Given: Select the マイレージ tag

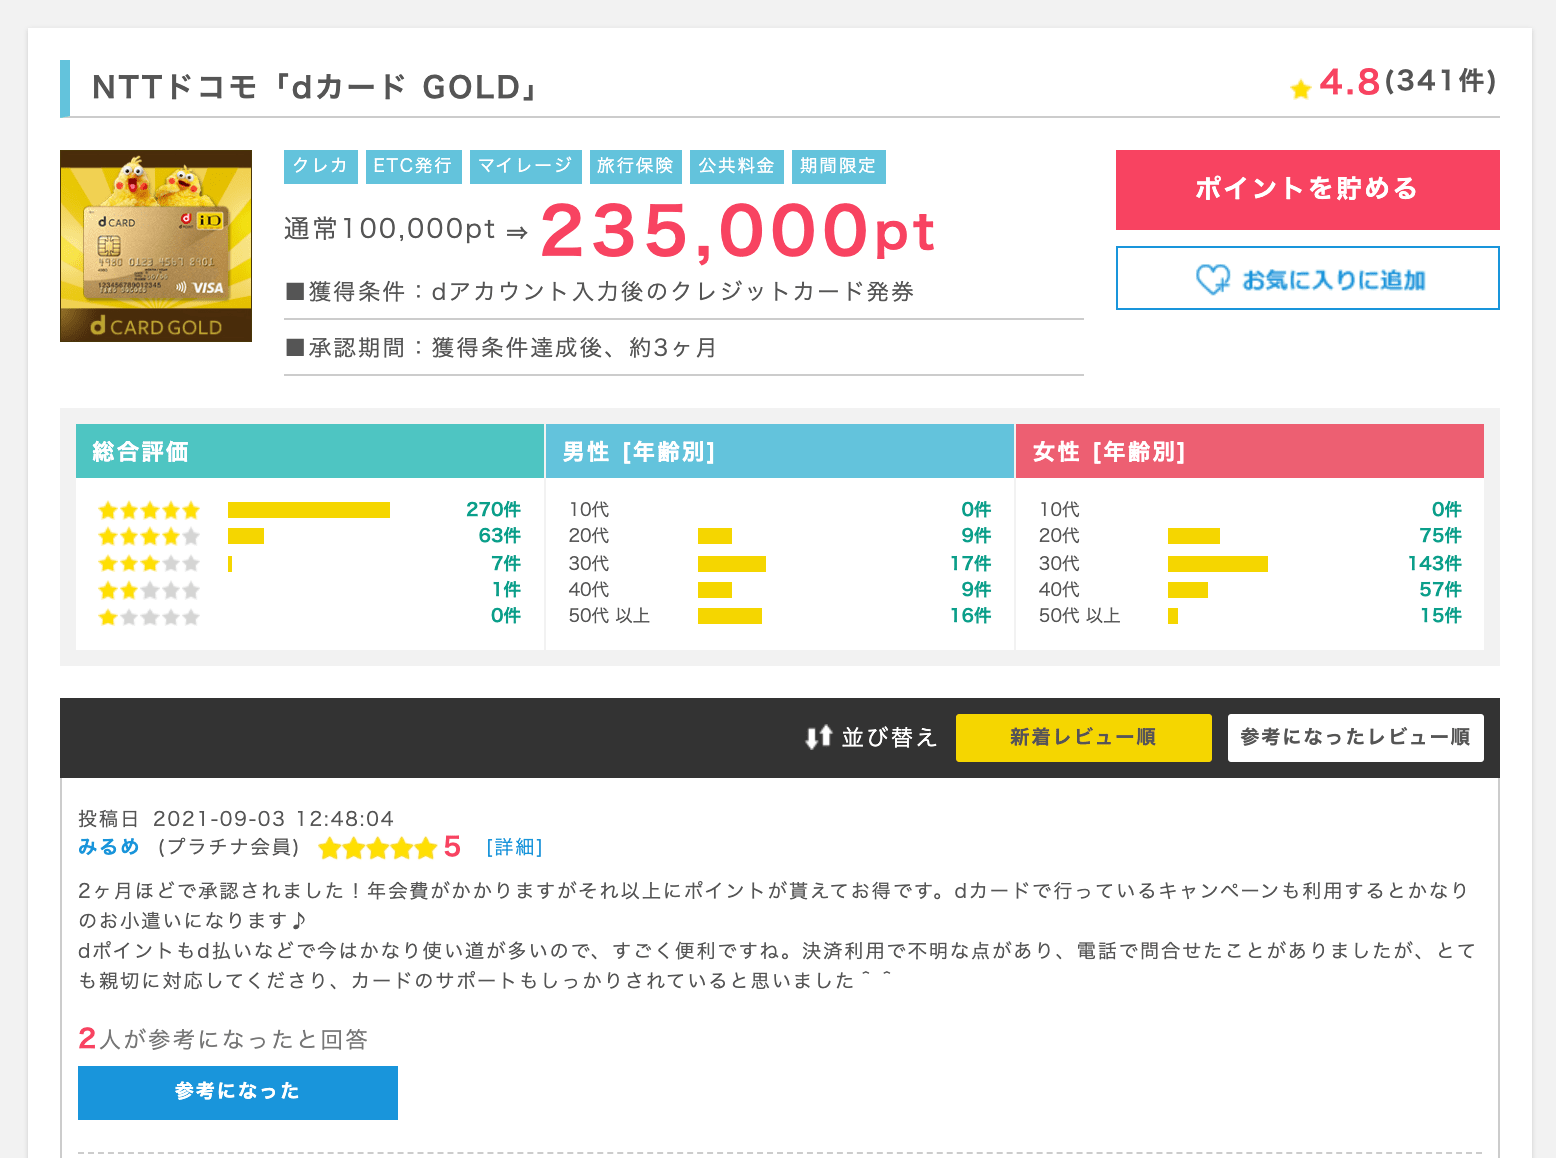Looking at the screenshot, I should click(525, 166).
